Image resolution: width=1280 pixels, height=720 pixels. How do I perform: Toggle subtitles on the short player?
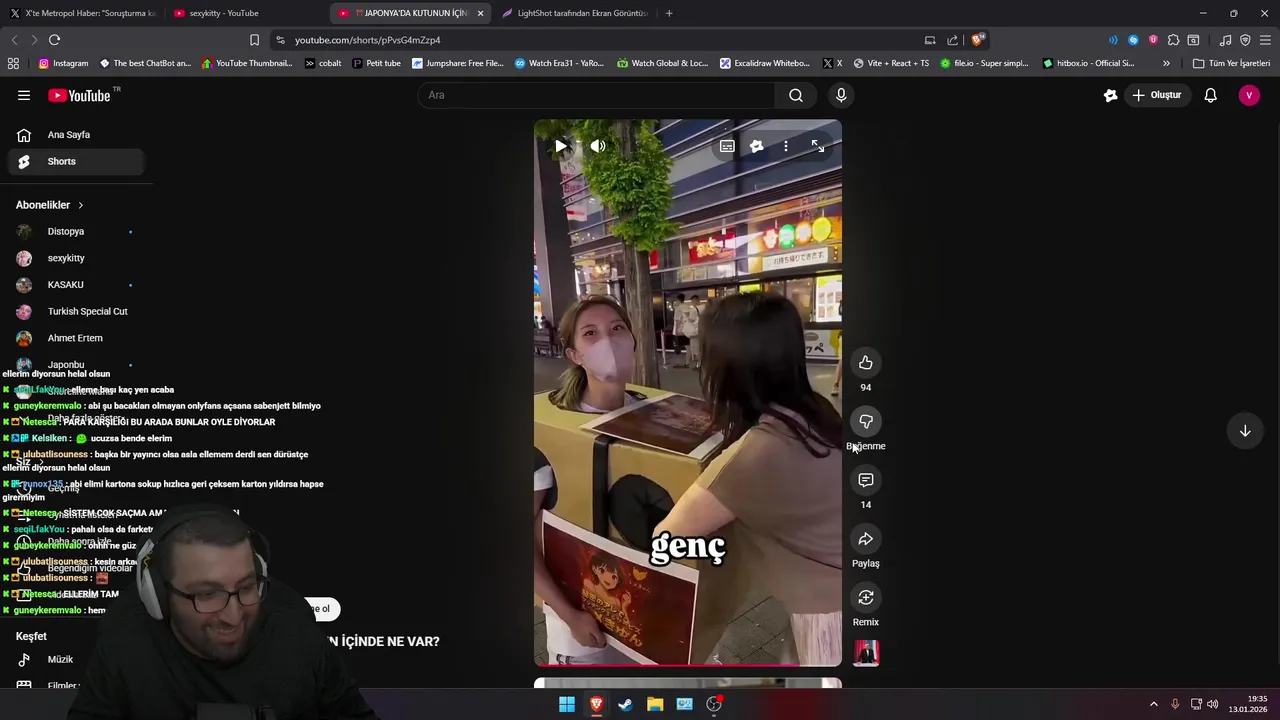pos(727,146)
